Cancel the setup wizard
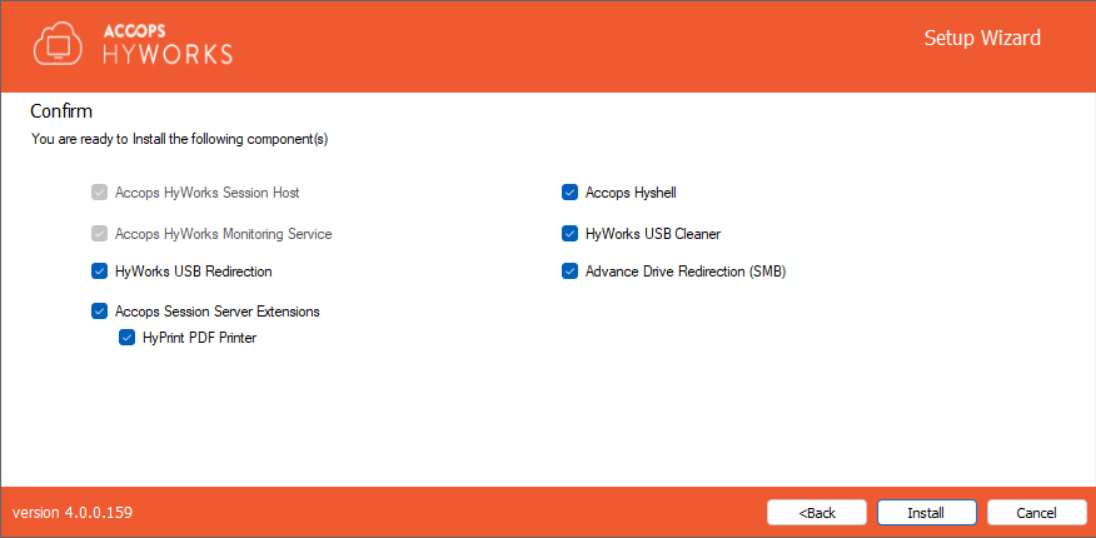This screenshot has width=1096, height=538. (1036, 513)
